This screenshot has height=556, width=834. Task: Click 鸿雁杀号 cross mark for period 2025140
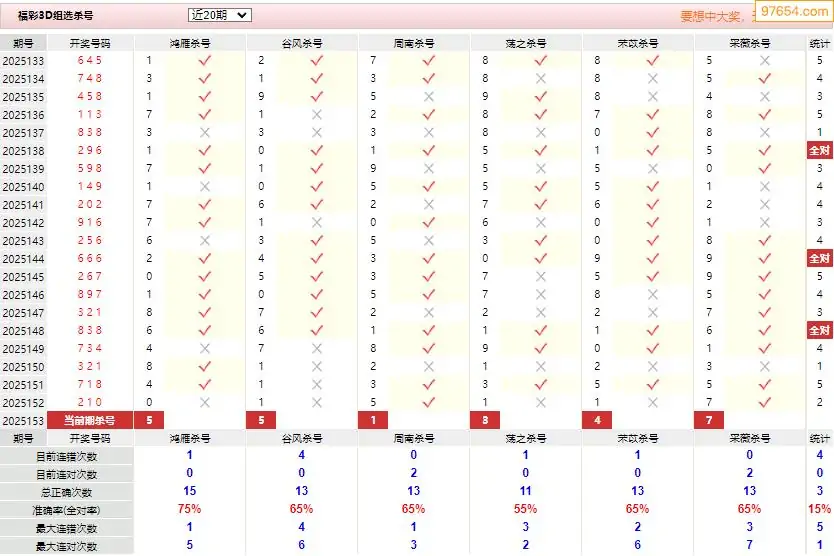tap(205, 187)
